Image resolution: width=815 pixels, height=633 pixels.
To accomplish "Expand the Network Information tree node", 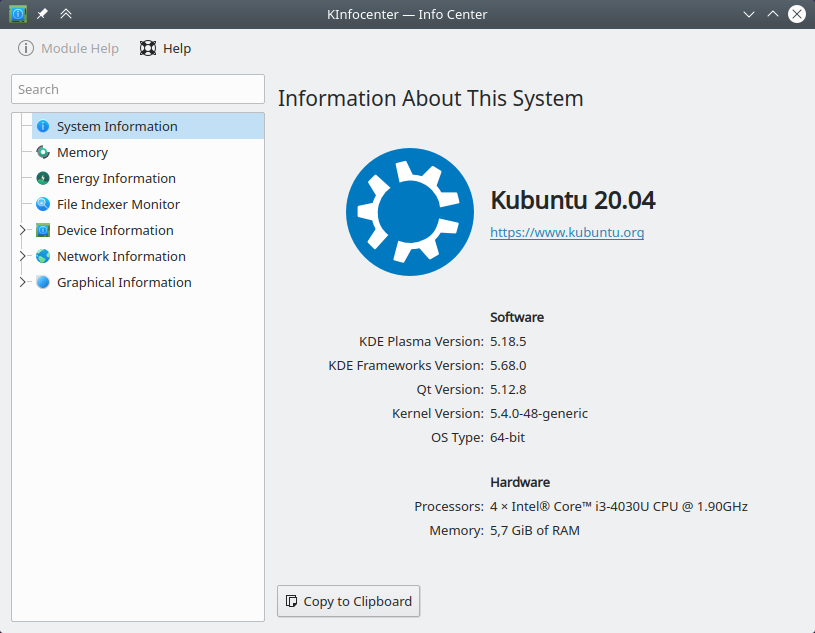I will click(22, 257).
